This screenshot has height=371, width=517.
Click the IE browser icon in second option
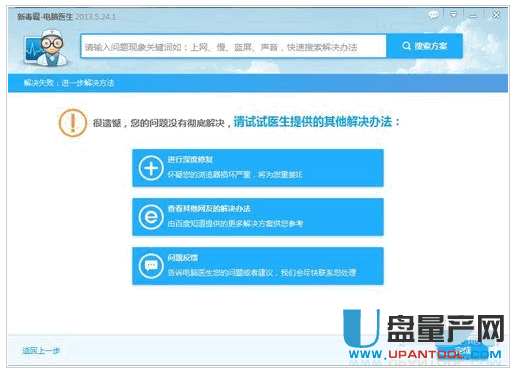[x=151, y=217]
